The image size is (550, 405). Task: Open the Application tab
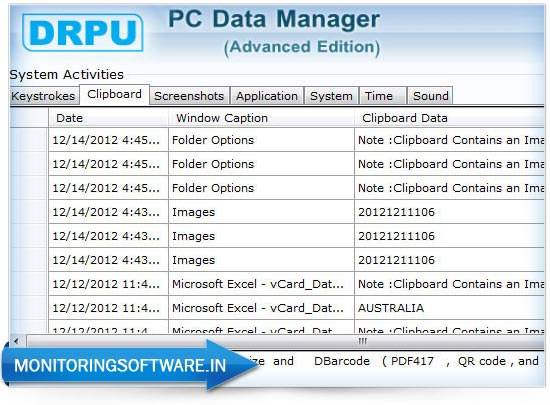267,96
